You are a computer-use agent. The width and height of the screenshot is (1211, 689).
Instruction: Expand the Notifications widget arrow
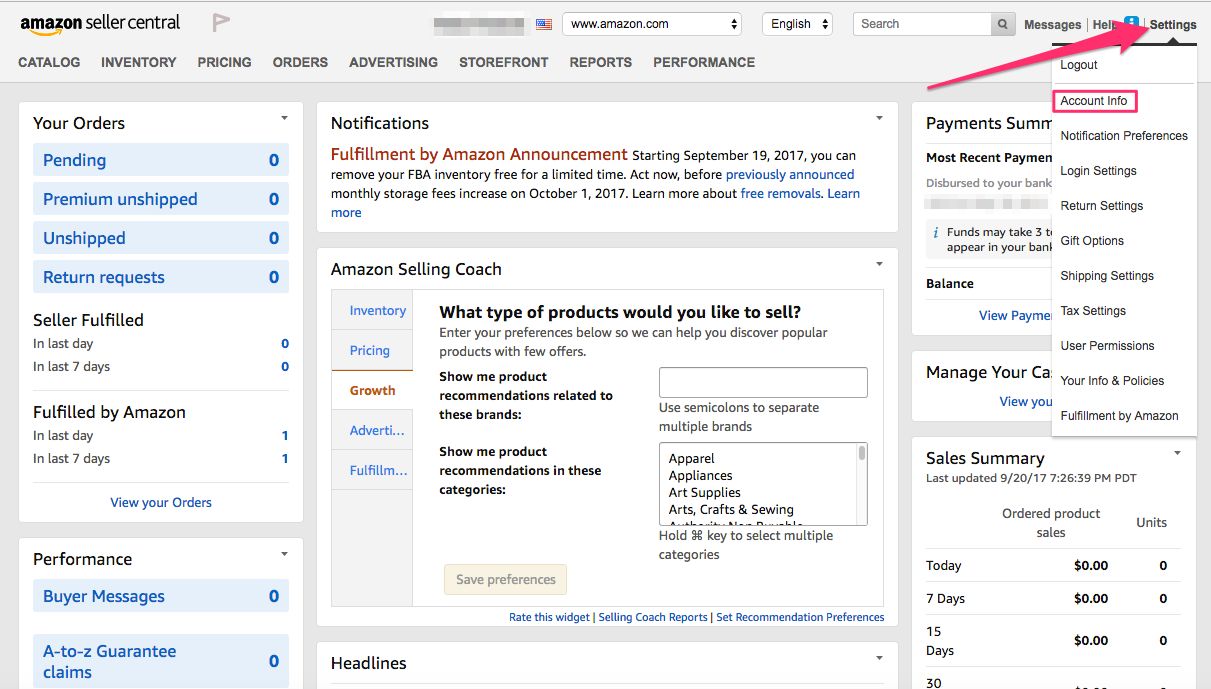[879, 118]
